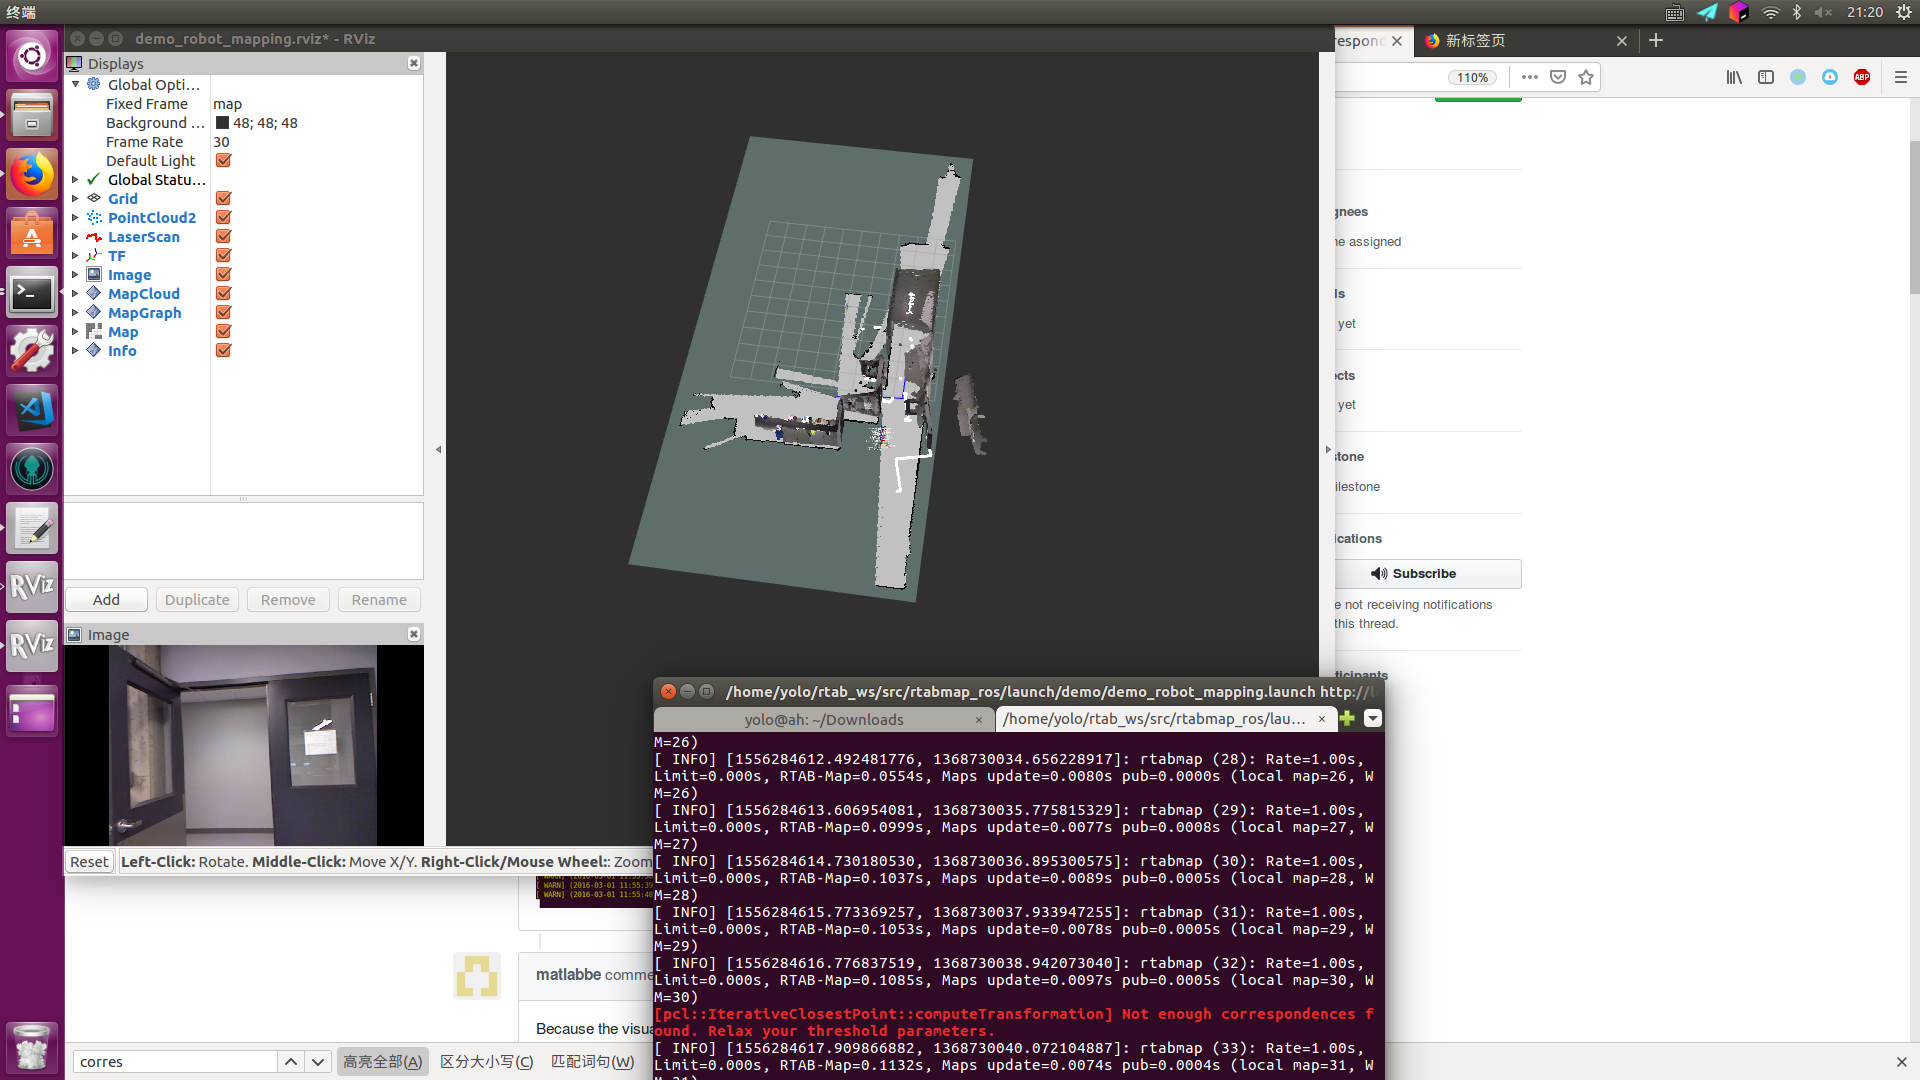Click the Add display button

[x=106, y=599]
